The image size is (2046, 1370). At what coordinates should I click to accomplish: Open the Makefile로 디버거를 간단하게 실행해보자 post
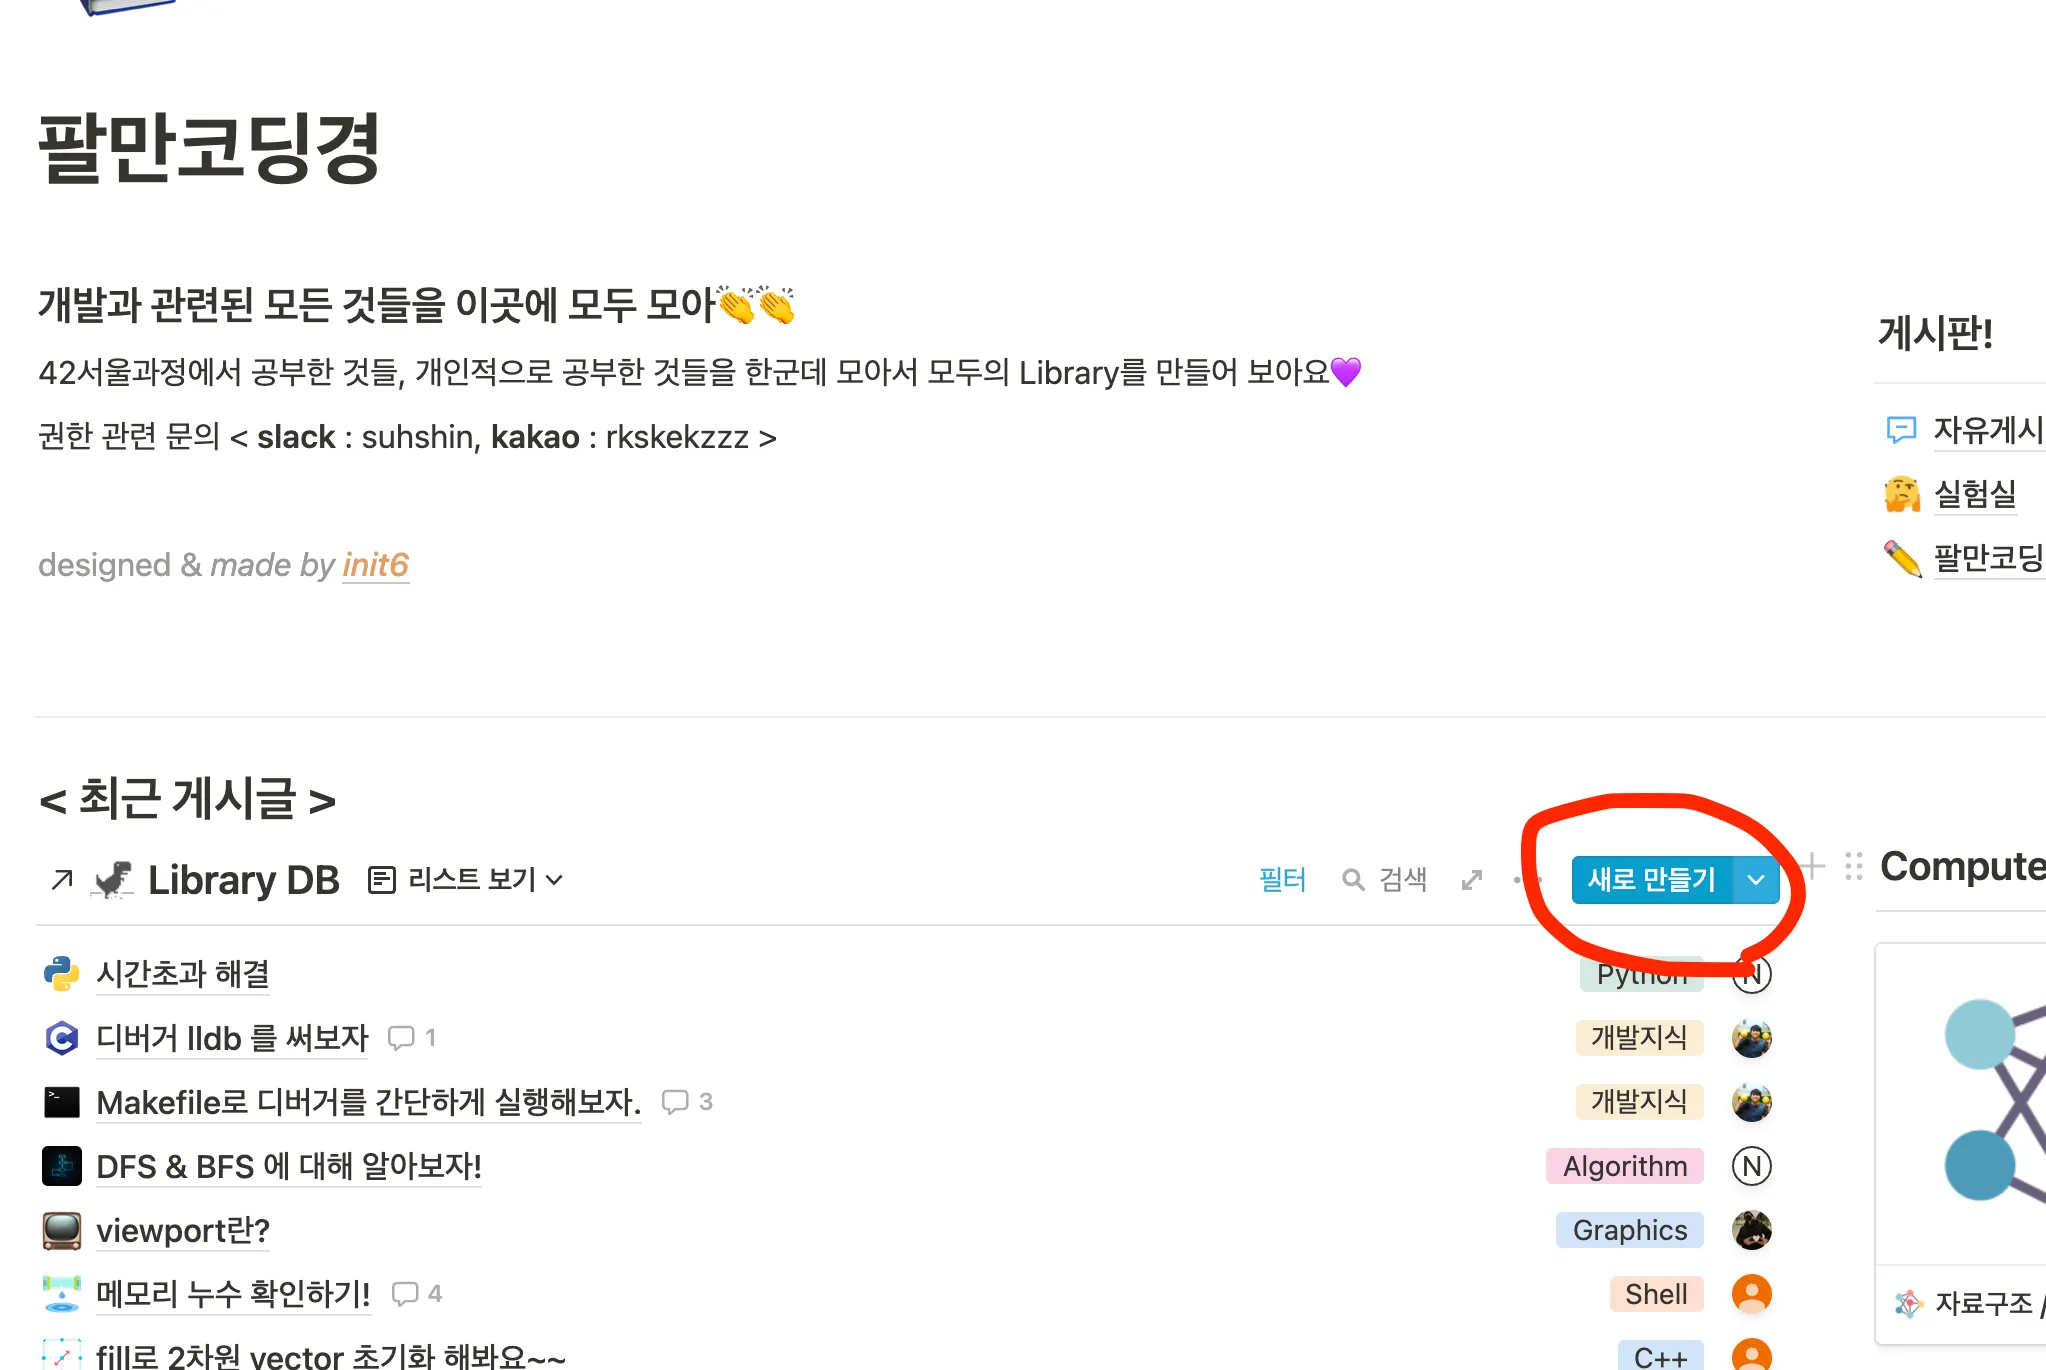click(x=368, y=1102)
